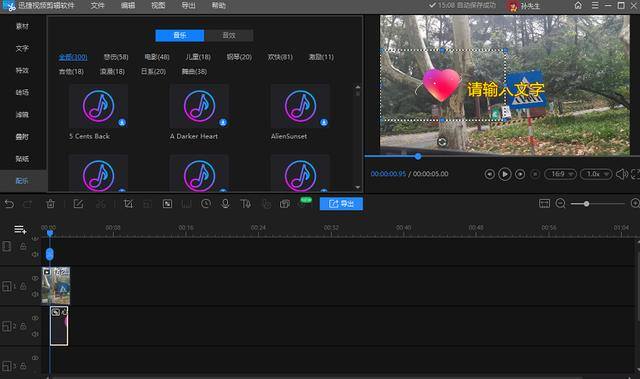Filter music by category with count (11)

[321, 57]
